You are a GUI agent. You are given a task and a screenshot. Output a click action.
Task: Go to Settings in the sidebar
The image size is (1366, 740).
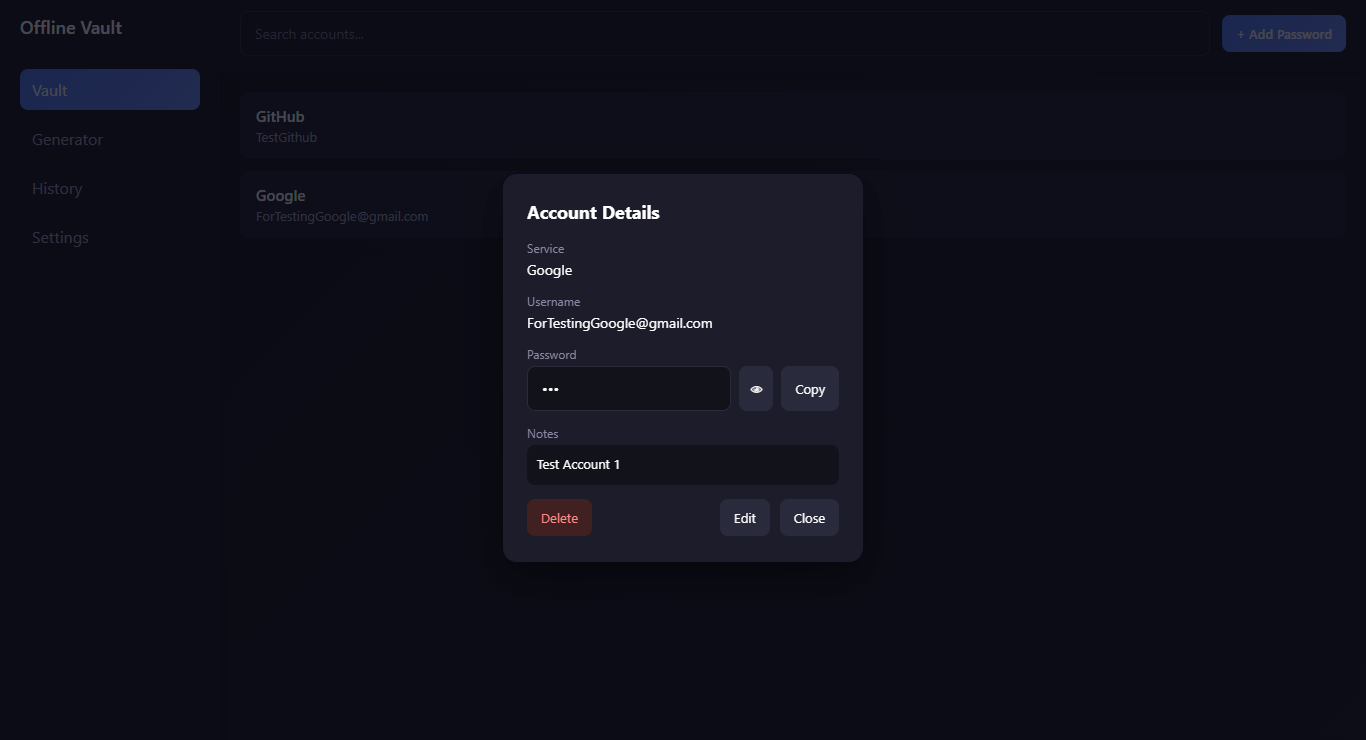click(60, 238)
